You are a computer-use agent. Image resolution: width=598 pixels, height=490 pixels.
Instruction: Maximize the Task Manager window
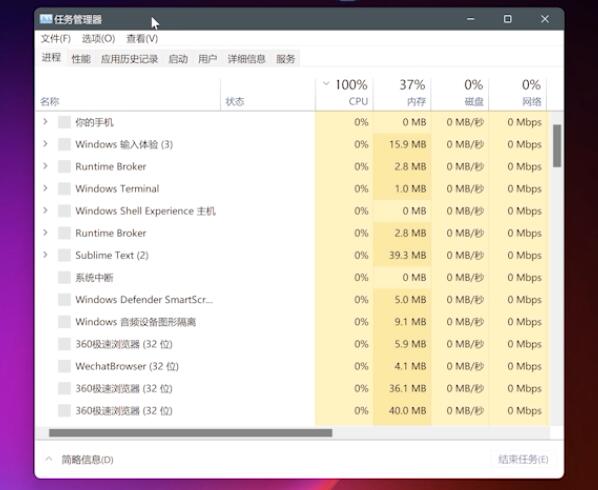[x=508, y=19]
